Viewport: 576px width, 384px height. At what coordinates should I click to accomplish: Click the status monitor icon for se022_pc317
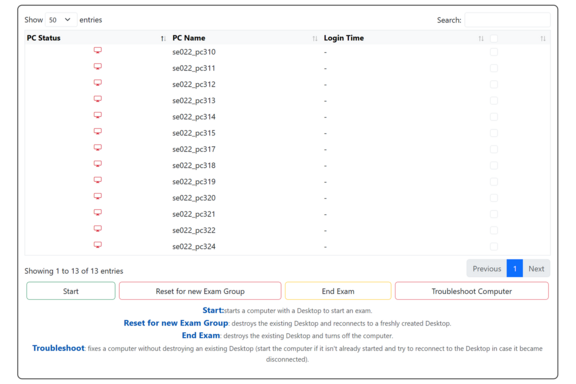pos(98,147)
